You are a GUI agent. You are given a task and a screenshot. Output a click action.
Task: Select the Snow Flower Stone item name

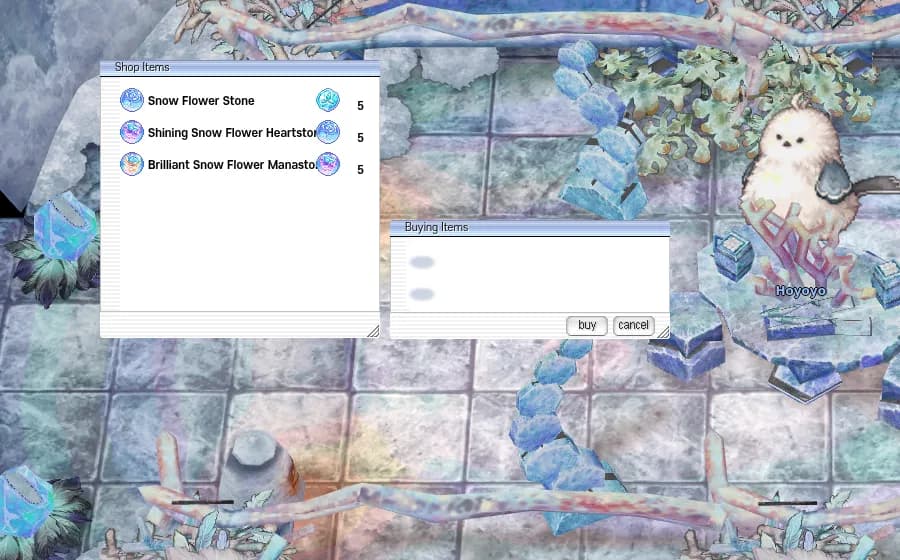(201, 100)
